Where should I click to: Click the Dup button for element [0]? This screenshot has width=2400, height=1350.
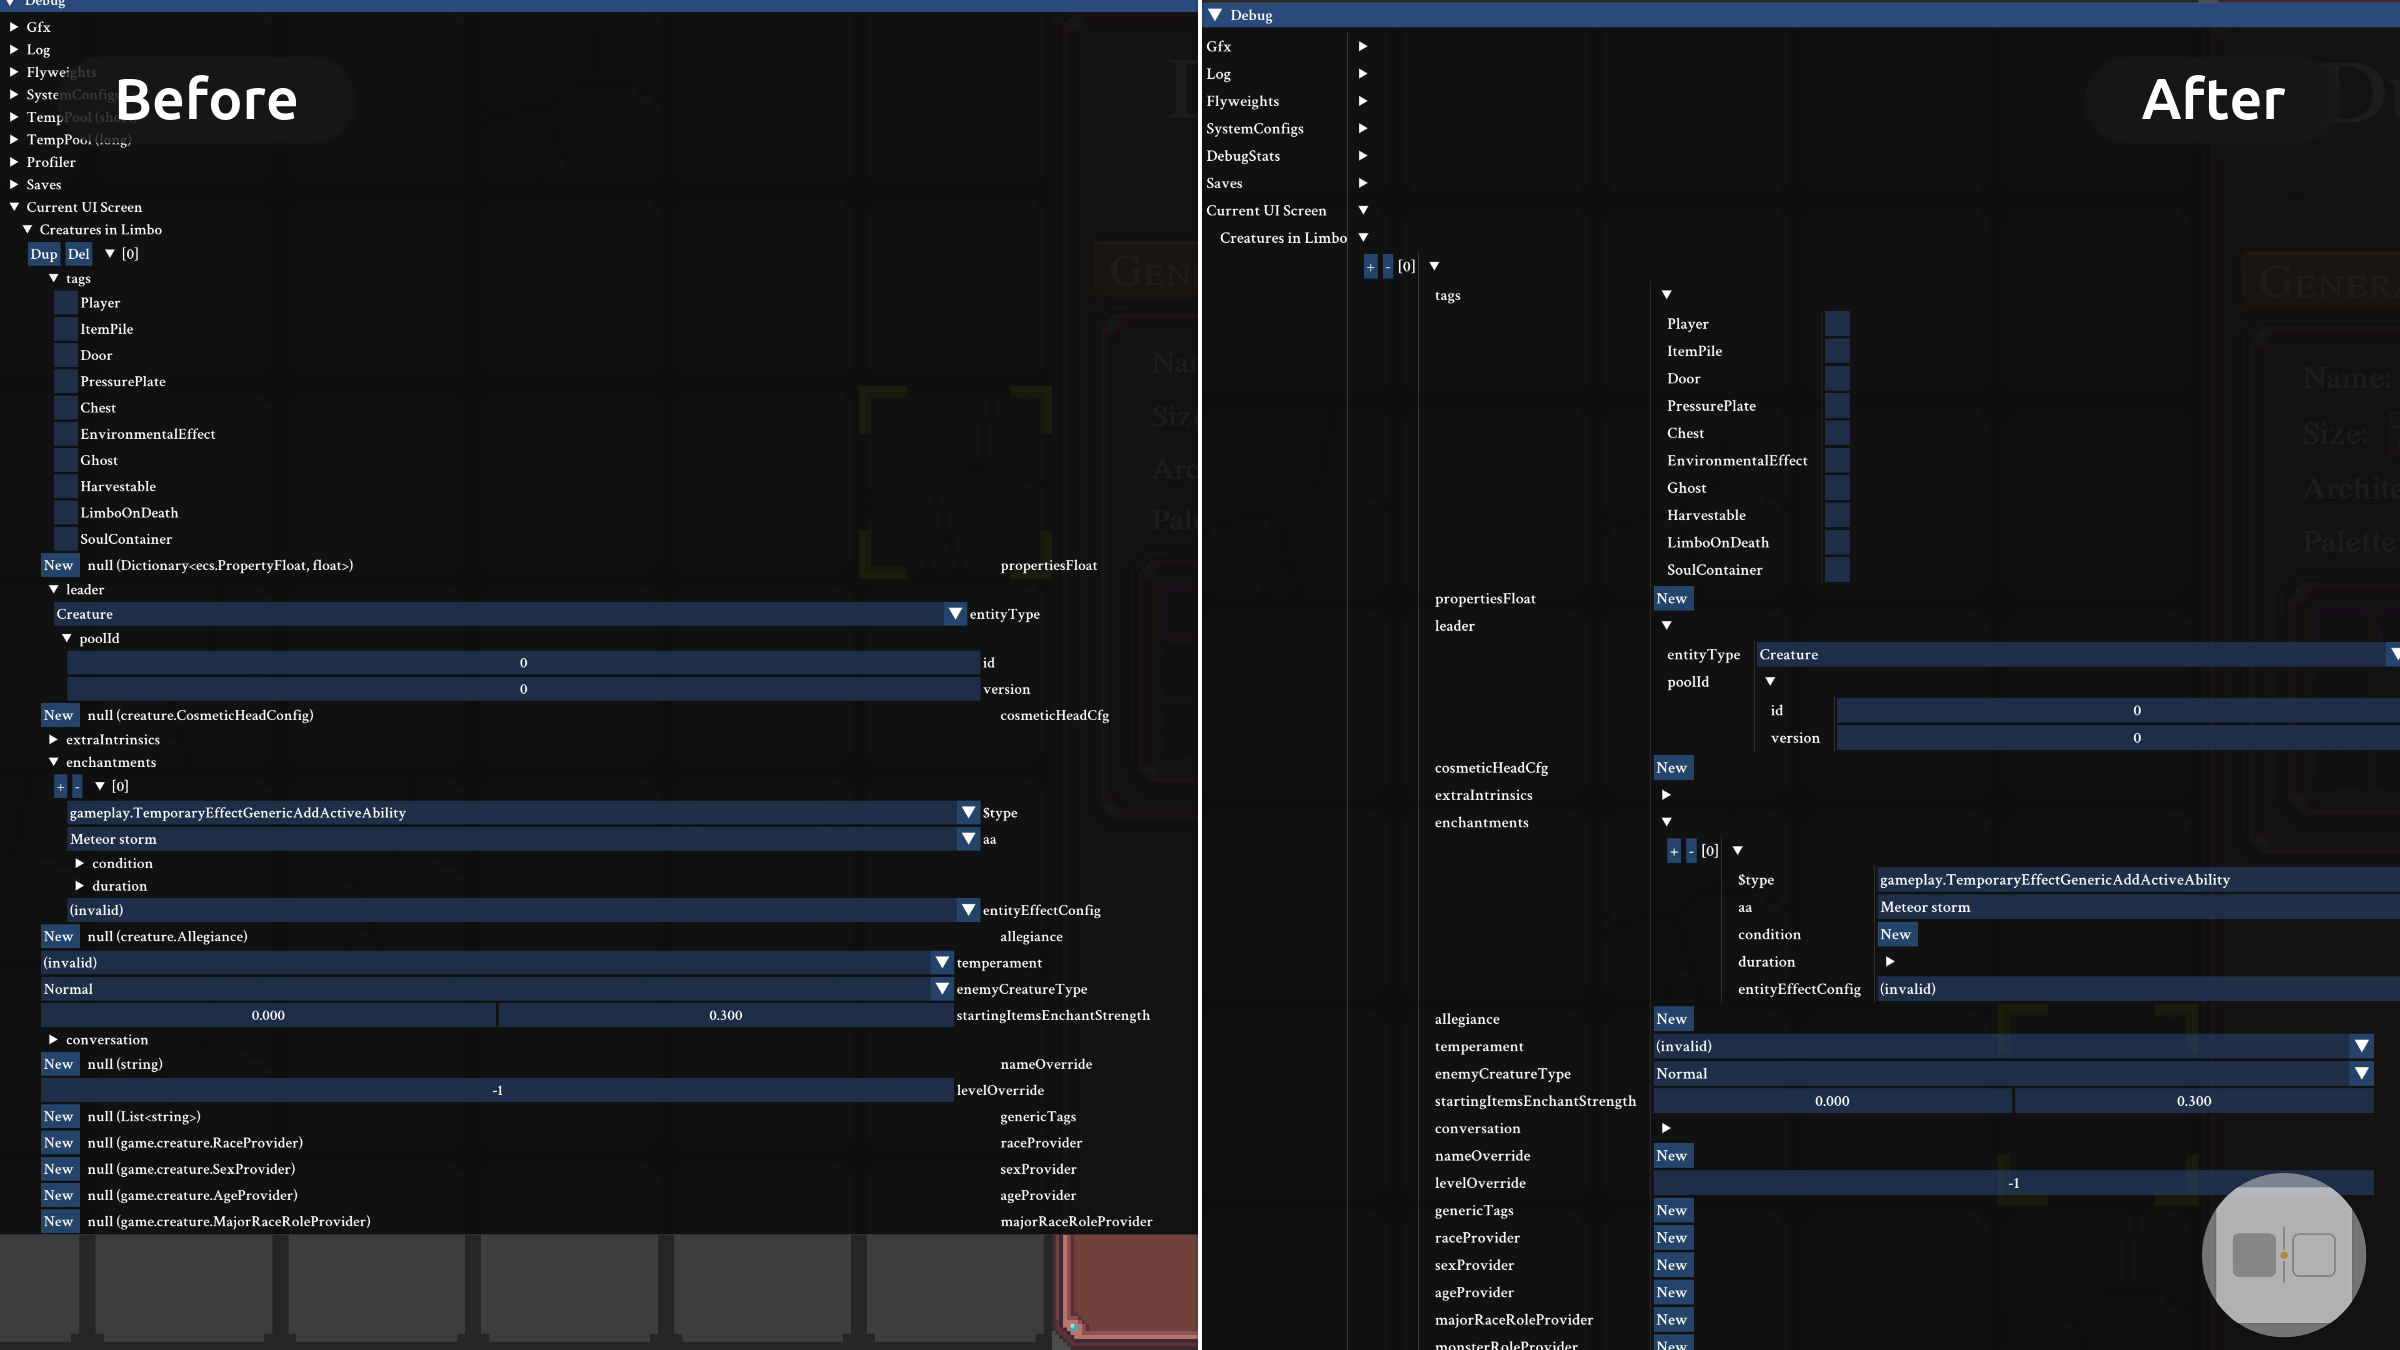coord(44,254)
